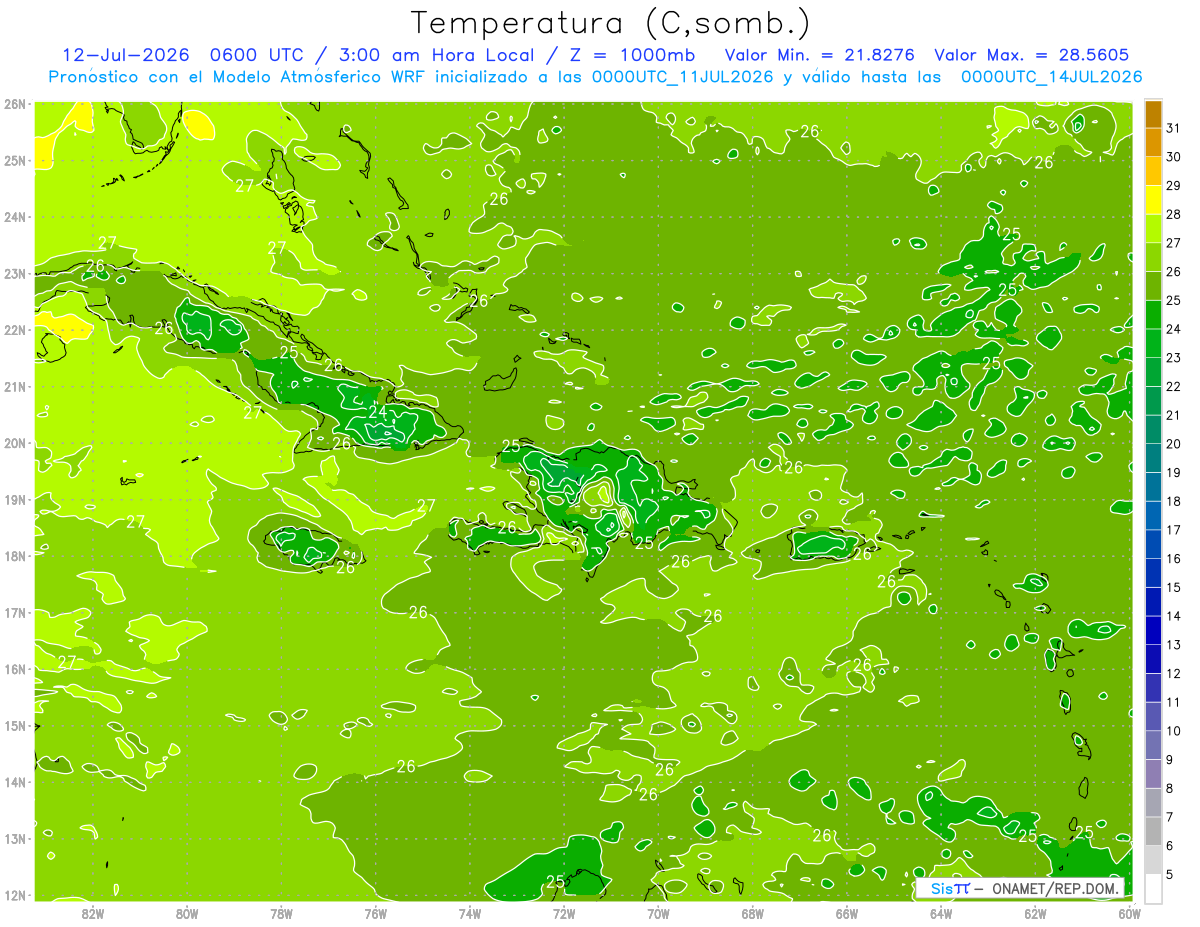Click colorbar legend value 10
Viewport: 1200px width, 927px height.
pyautogui.click(x=1173, y=731)
